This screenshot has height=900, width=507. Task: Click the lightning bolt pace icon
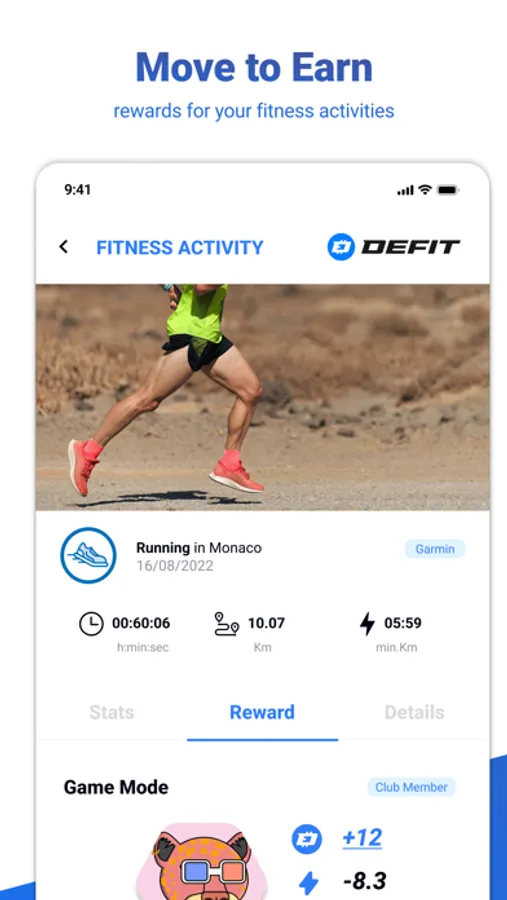point(367,623)
